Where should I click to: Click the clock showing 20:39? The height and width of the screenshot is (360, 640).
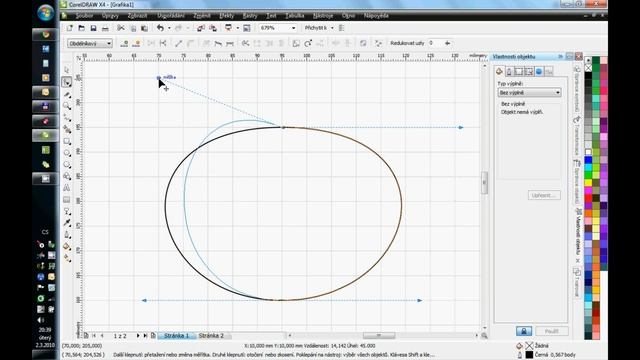[45, 330]
